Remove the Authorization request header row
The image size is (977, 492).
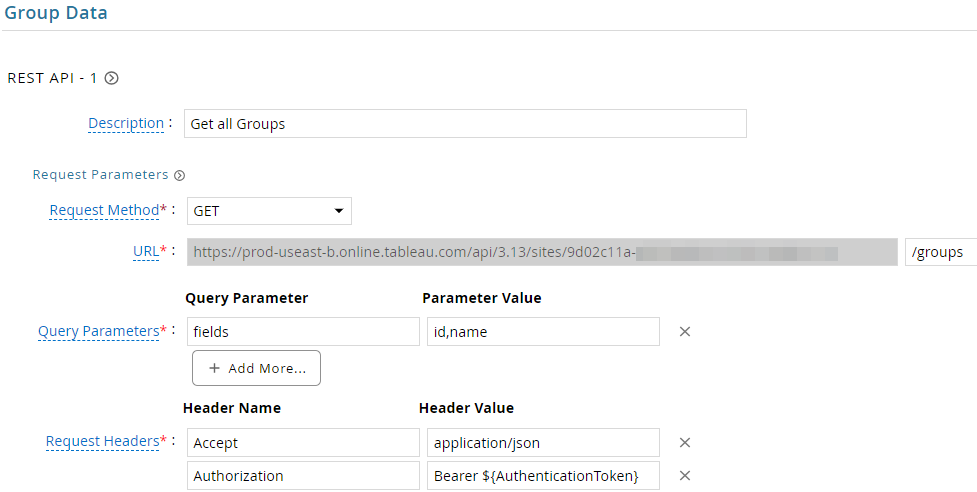pos(685,476)
